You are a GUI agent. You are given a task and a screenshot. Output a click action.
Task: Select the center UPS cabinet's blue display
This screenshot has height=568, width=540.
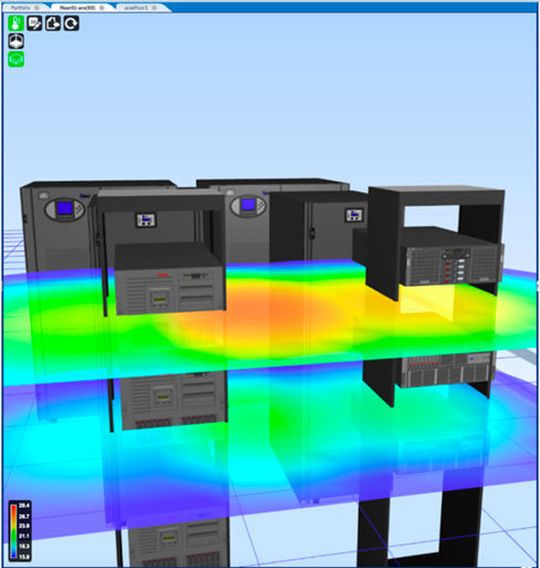pyautogui.click(x=248, y=204)
